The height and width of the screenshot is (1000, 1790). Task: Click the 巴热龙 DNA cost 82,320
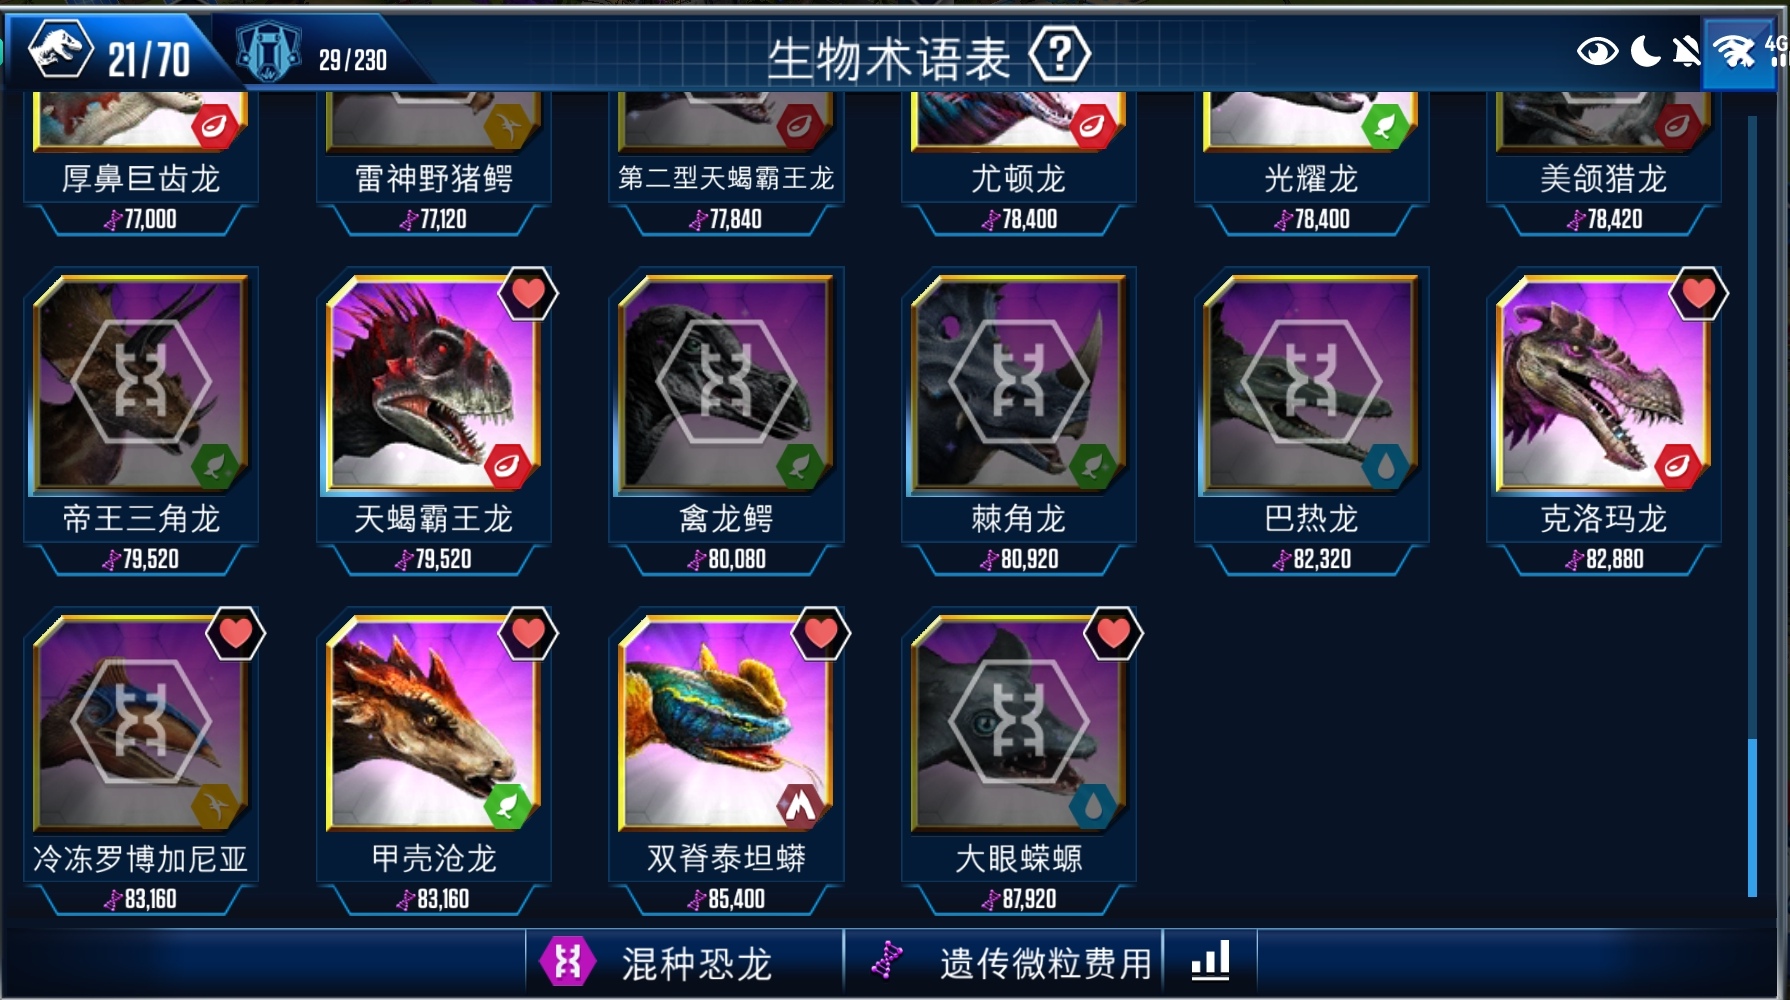(1311, 559)
